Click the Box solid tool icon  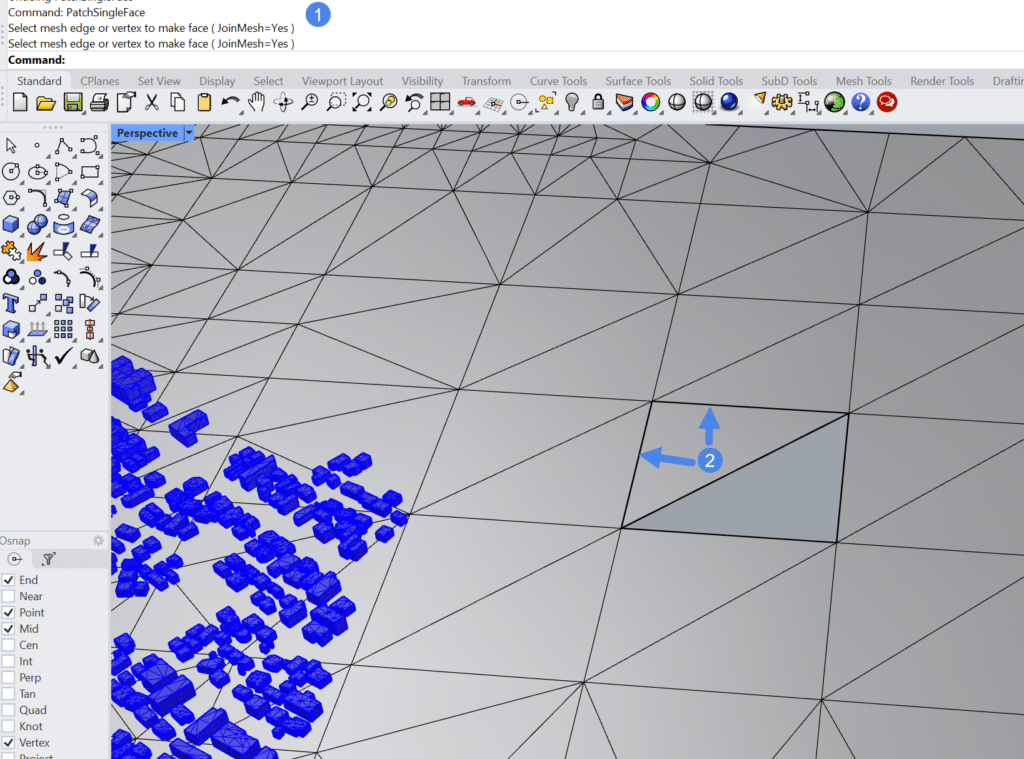tap(12, 224)
